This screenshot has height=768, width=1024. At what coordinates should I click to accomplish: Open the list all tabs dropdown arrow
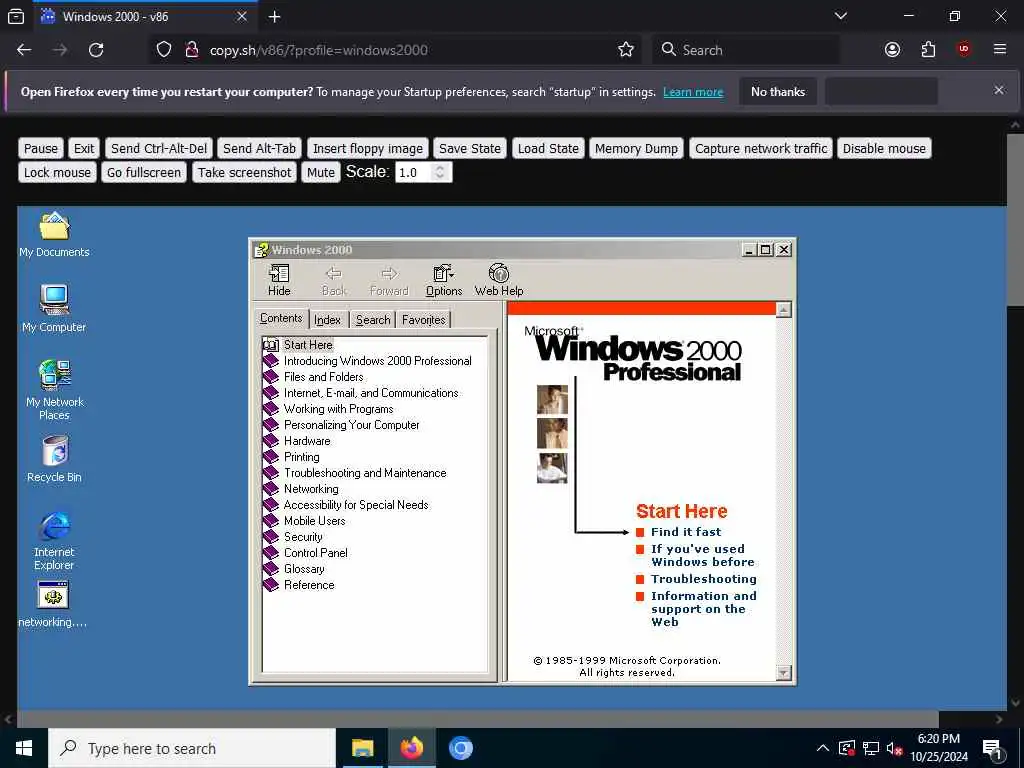[x=840, y=16]
